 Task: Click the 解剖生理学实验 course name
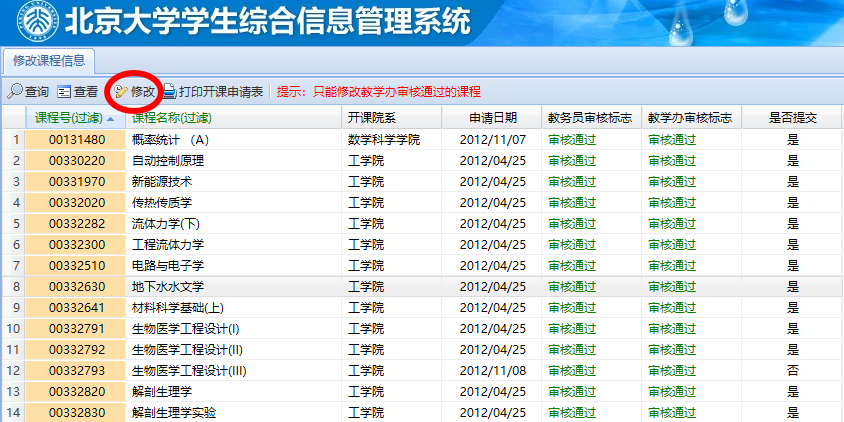tap(174, 412)
